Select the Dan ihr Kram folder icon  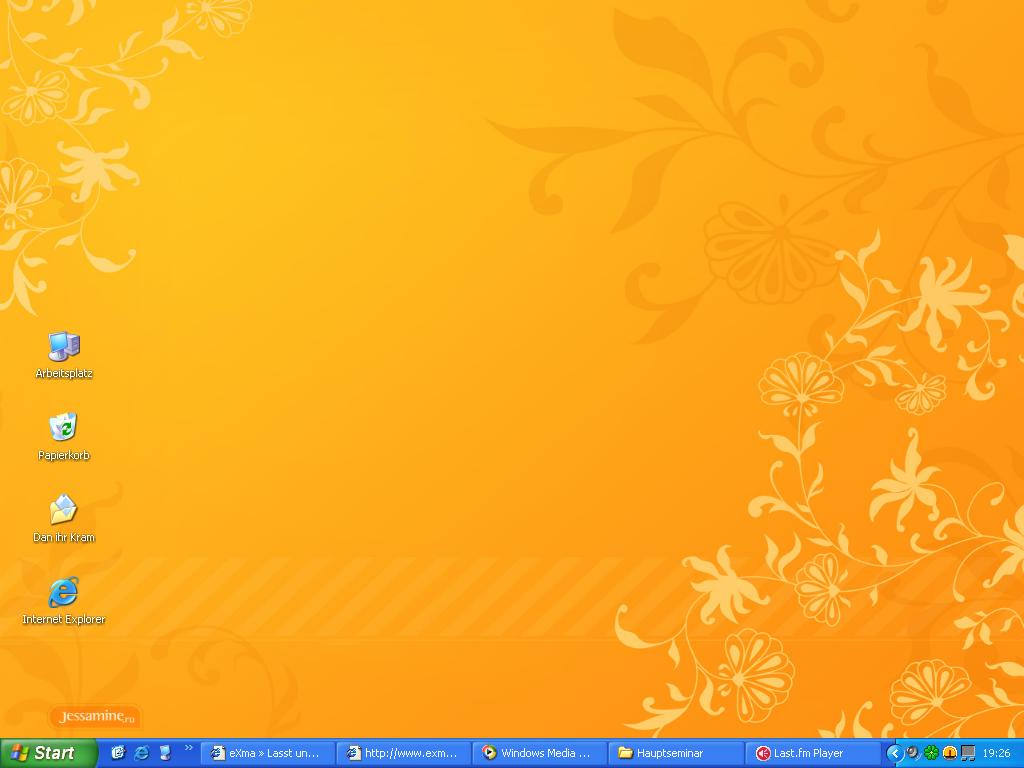pos(63,519)
